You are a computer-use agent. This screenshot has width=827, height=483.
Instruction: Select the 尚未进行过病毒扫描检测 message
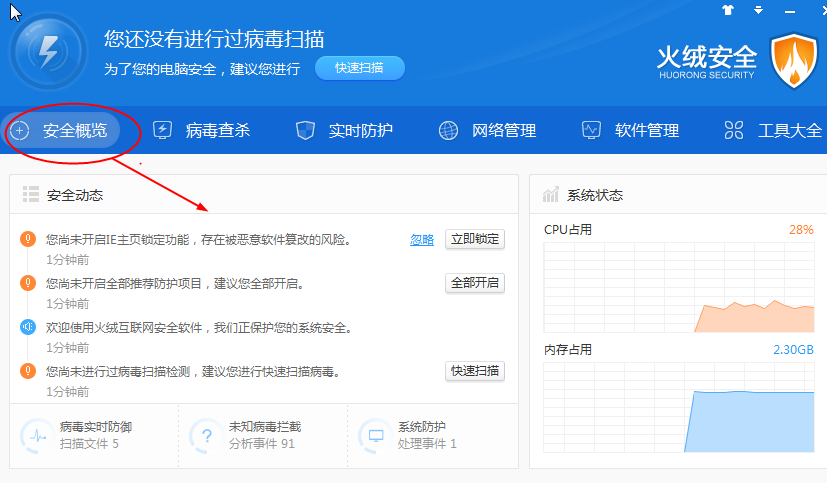(193, 372)
